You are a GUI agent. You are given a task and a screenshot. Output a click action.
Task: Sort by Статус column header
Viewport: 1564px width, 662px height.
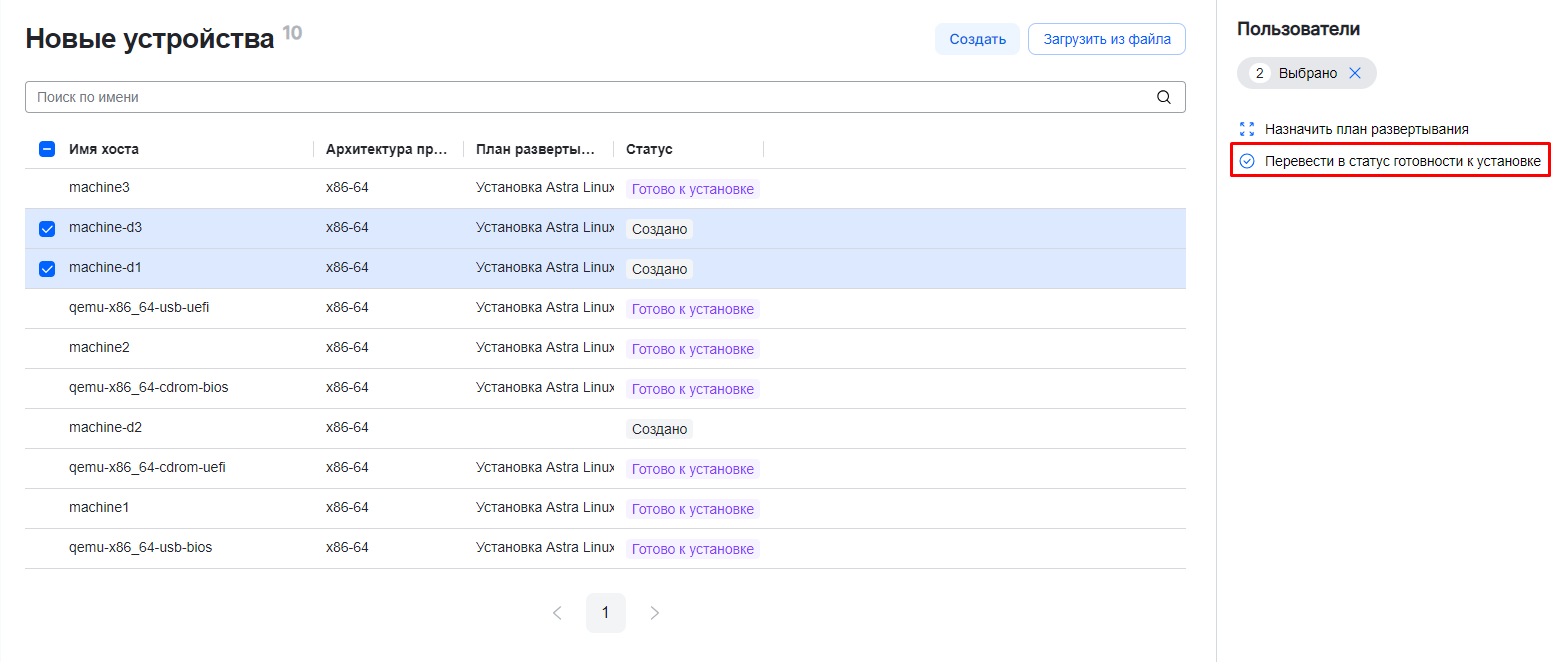click(x=649, y=149)
